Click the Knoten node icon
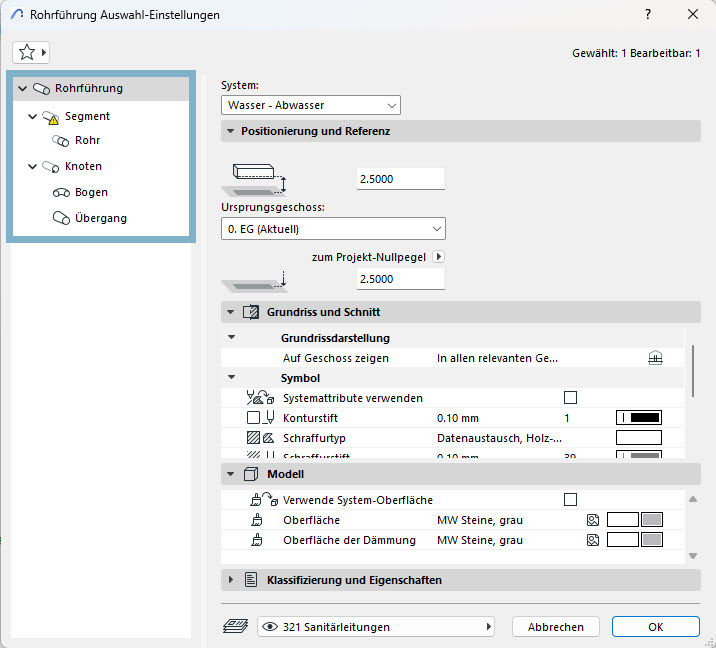The width and height of the screenshot is (716, 648). pos(51,167)
